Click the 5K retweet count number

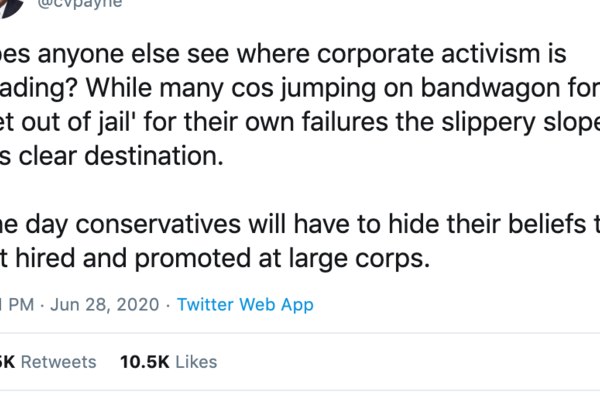pos(8,362)
